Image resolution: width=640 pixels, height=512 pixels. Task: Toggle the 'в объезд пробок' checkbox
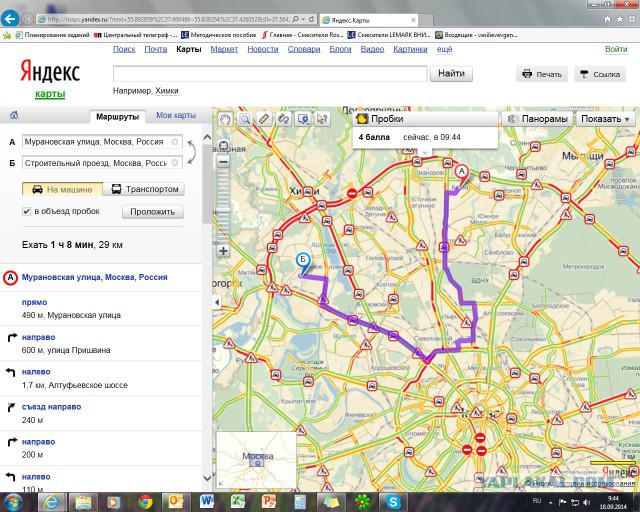coord(27,211)
